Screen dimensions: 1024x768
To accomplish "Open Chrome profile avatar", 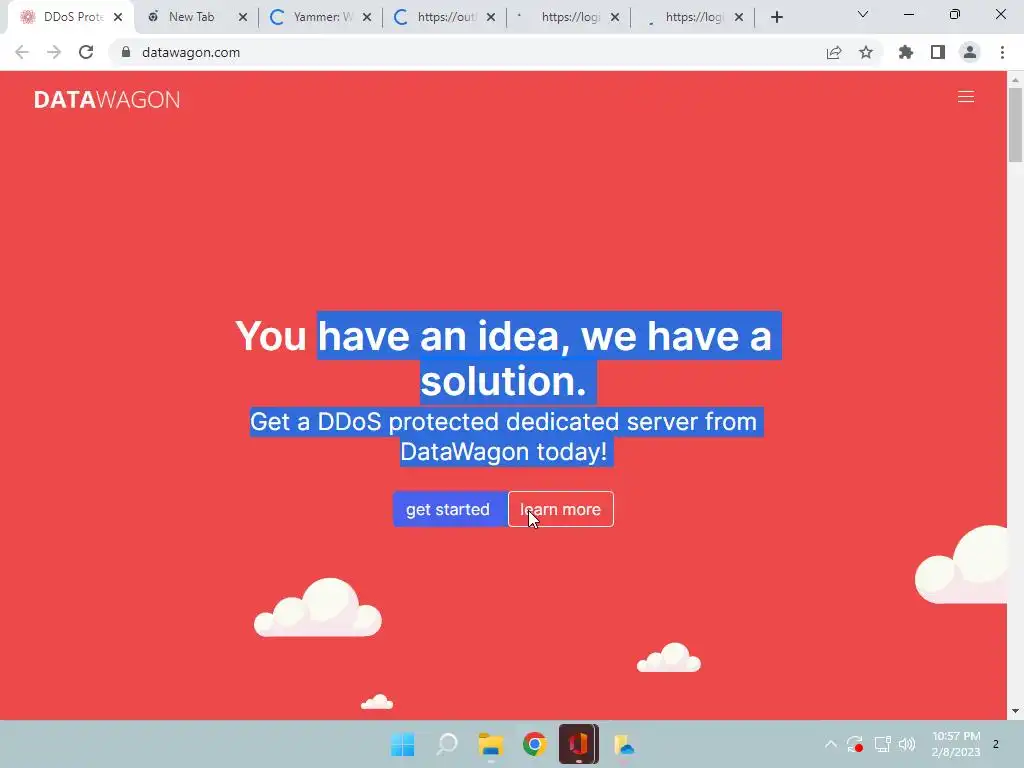I will [x=970, y=52].
